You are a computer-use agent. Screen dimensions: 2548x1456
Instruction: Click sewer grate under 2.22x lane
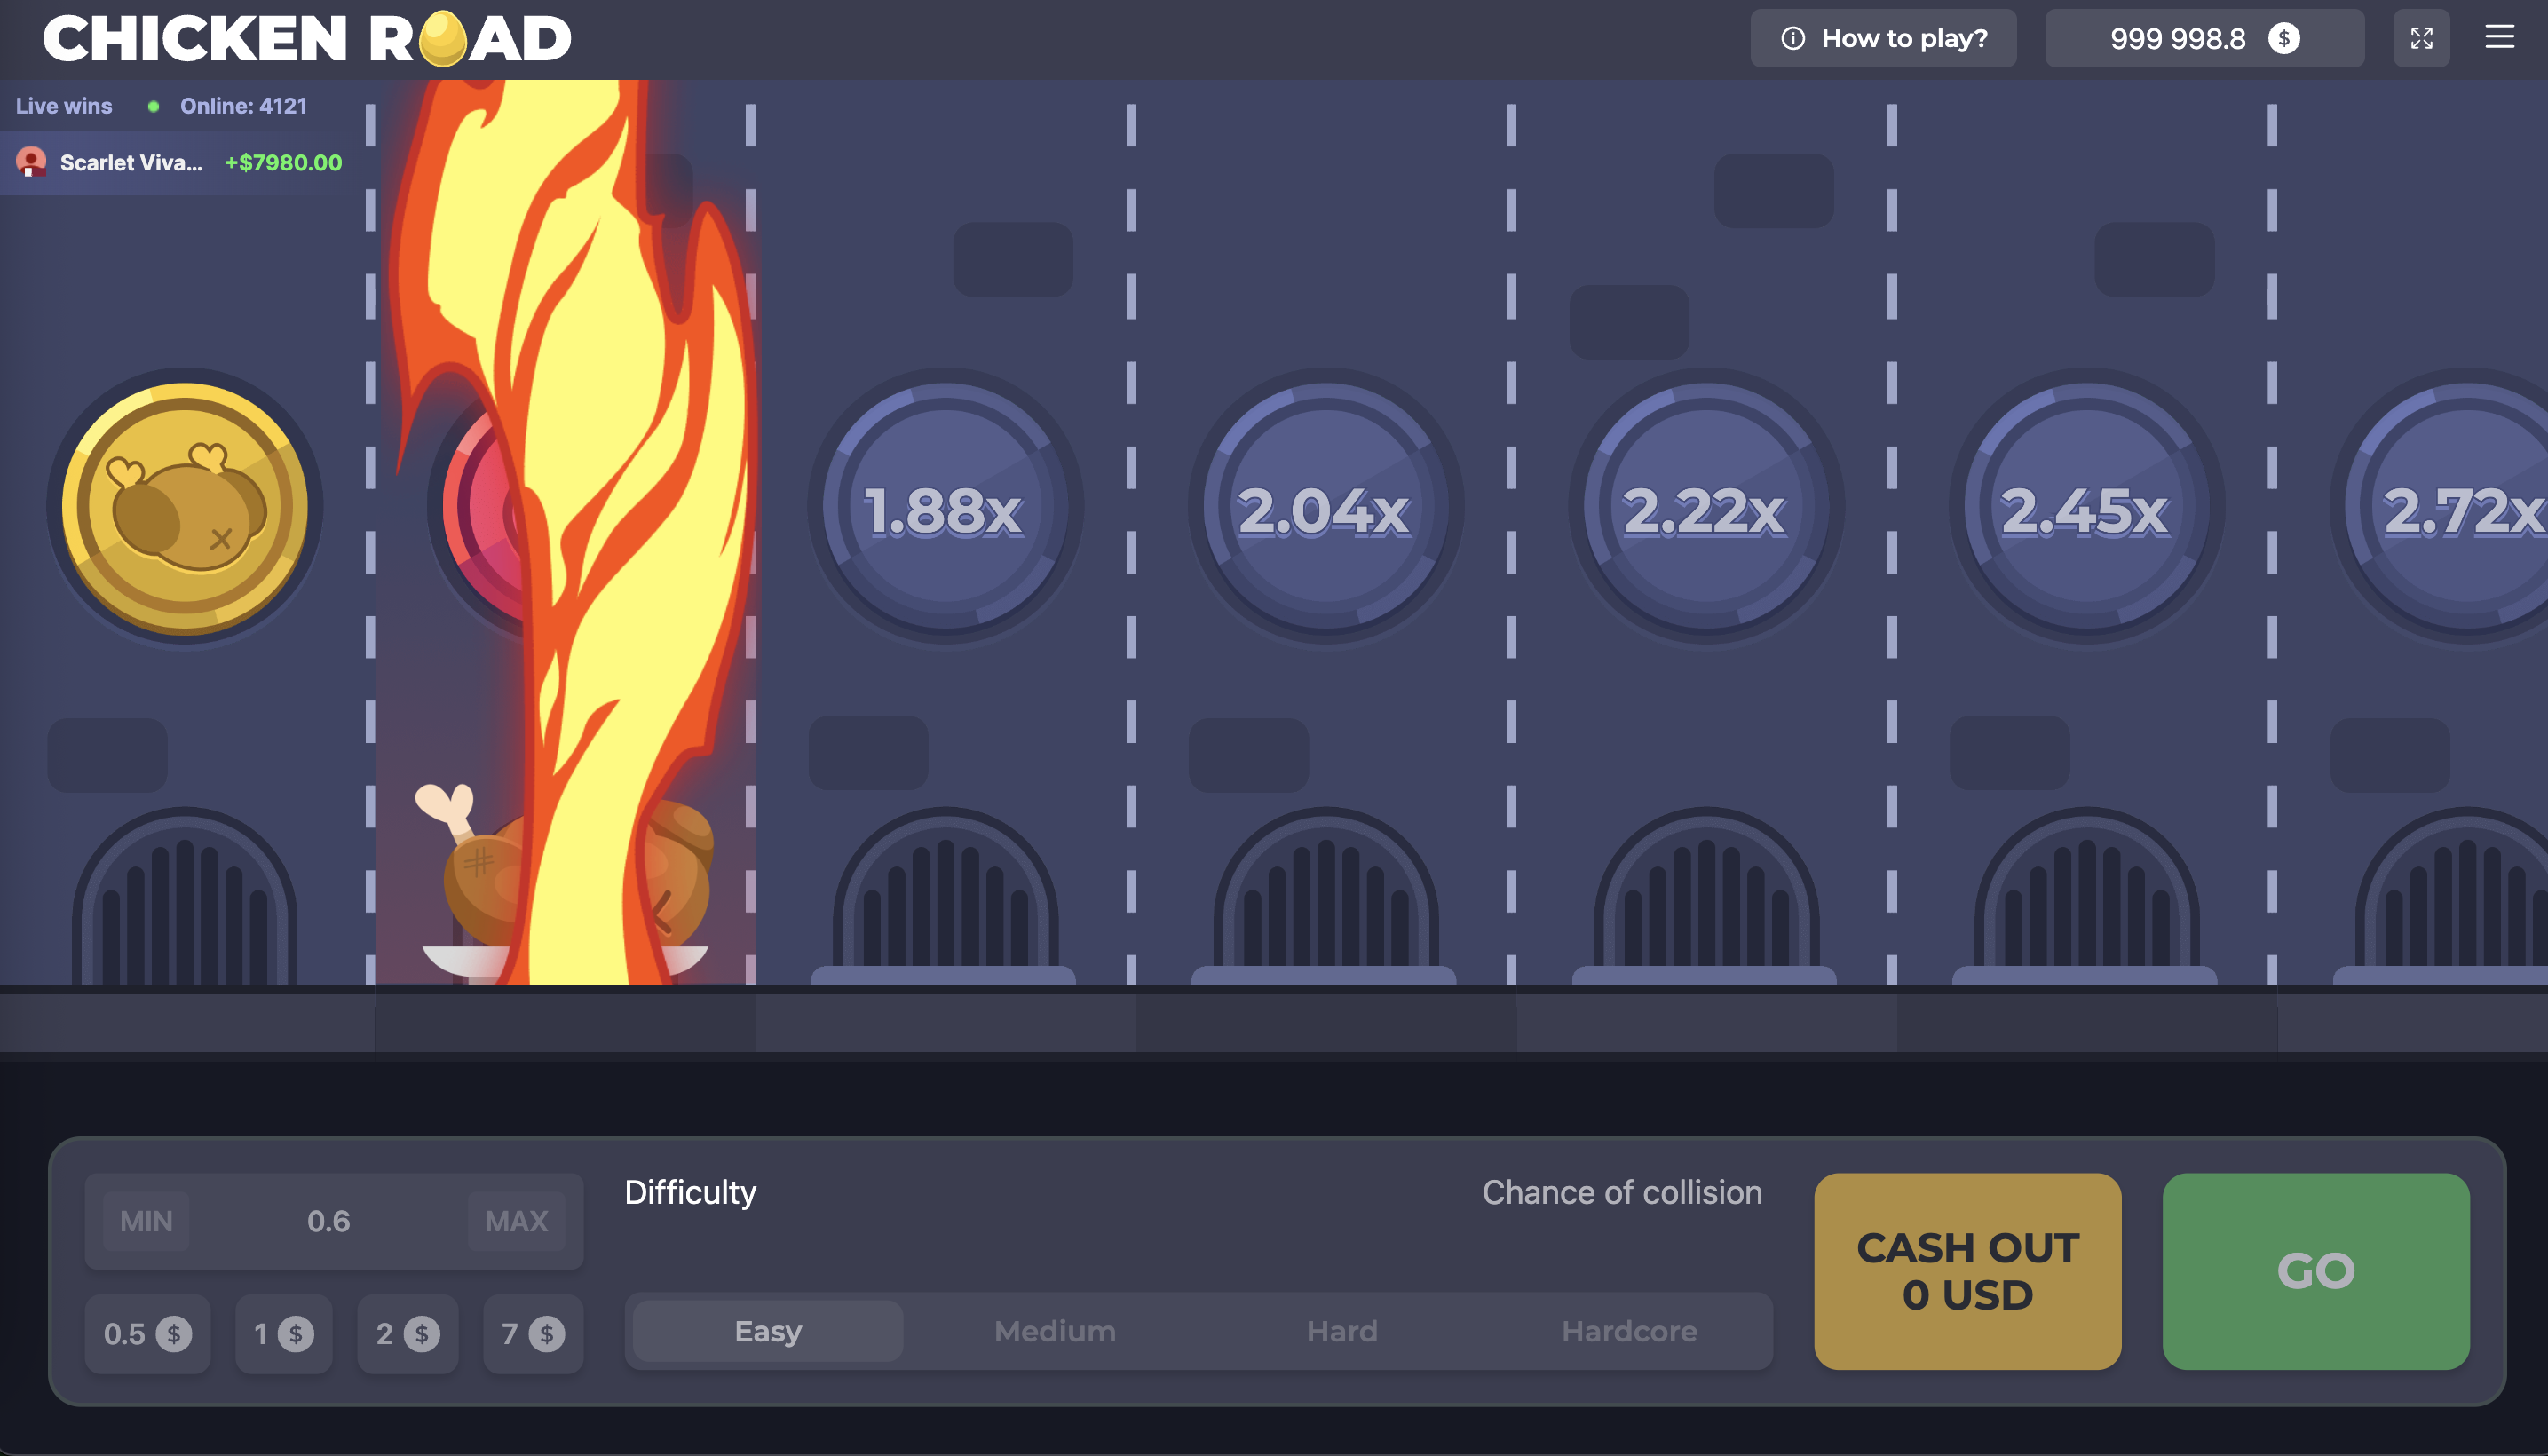(x=1705, y=895)
